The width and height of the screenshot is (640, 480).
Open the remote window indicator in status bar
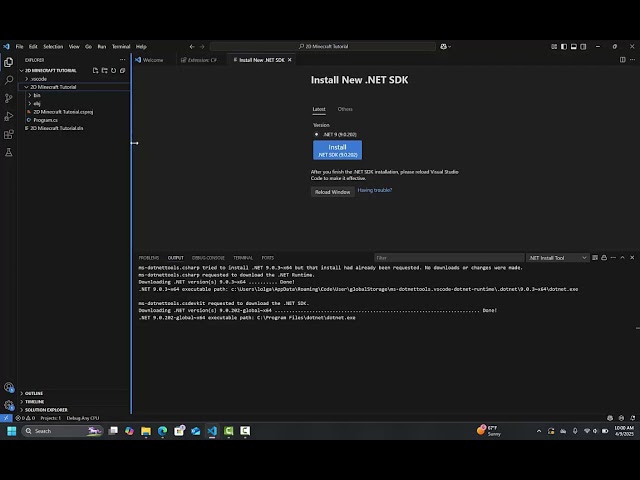6,418
